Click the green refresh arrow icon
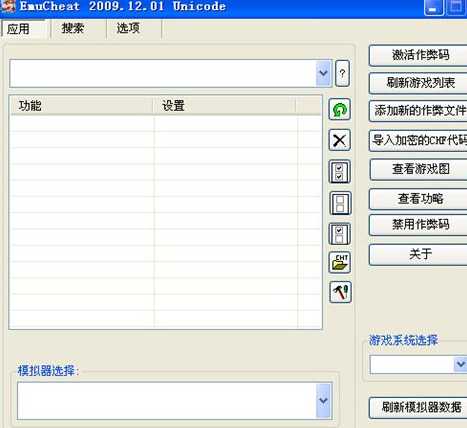467x428 pixels. tap(339, 109)
